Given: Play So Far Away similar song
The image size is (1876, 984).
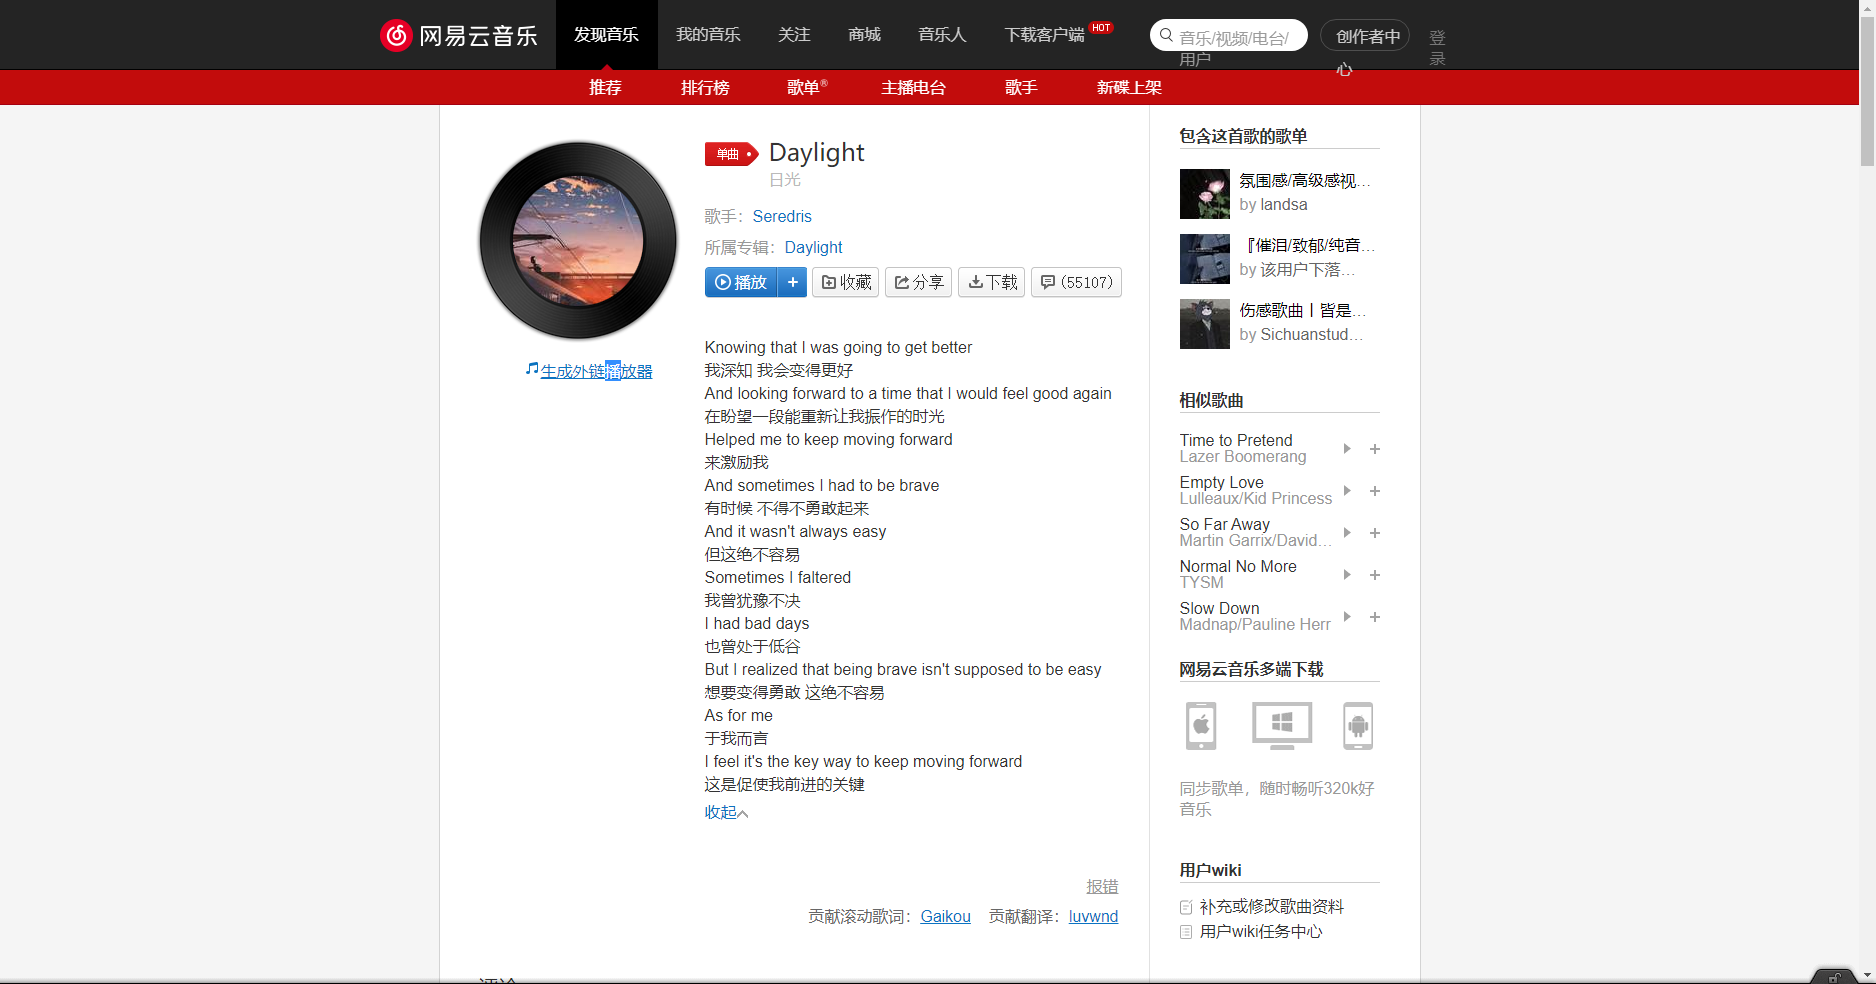Looking at the screenshot, I should [1347, 533].
